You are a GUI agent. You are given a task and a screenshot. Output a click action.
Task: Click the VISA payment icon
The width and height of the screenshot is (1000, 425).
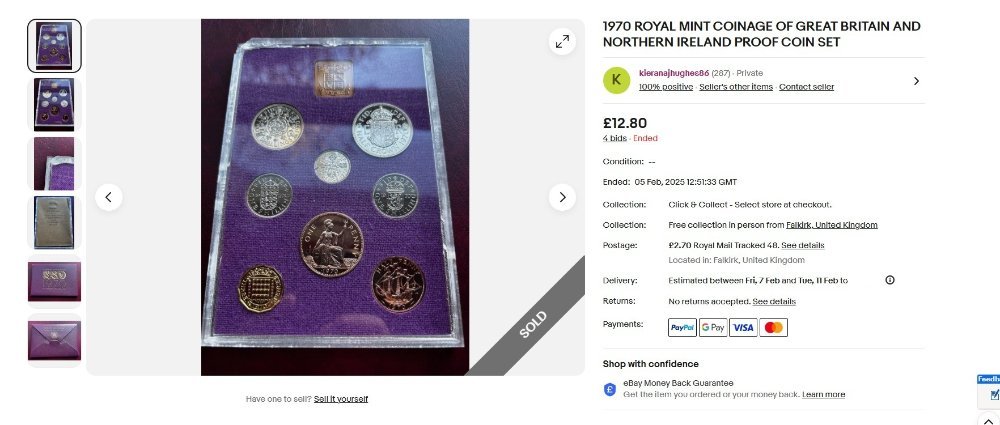tap(743, 327)
